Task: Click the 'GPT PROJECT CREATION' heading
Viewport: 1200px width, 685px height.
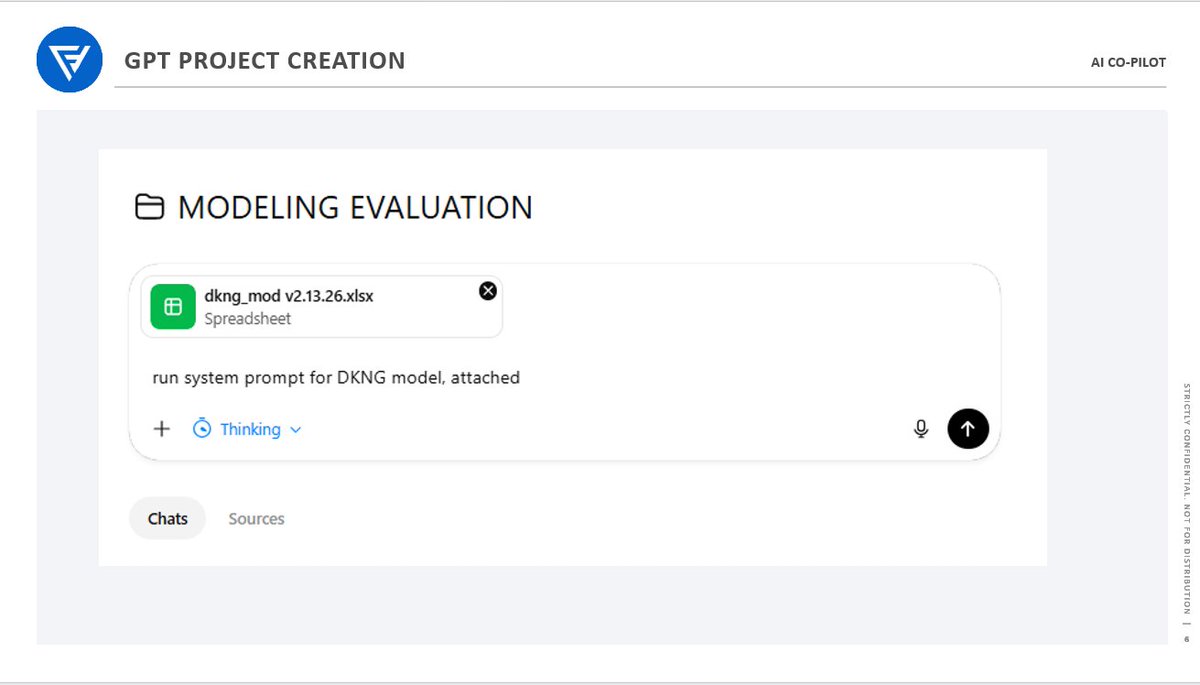Action: tap(265, 61)
